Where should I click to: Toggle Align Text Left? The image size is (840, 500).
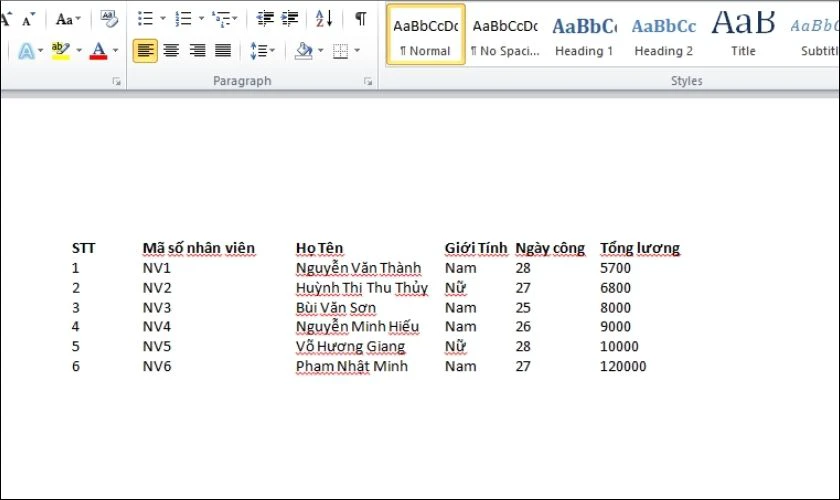click(x=145, y=51)
